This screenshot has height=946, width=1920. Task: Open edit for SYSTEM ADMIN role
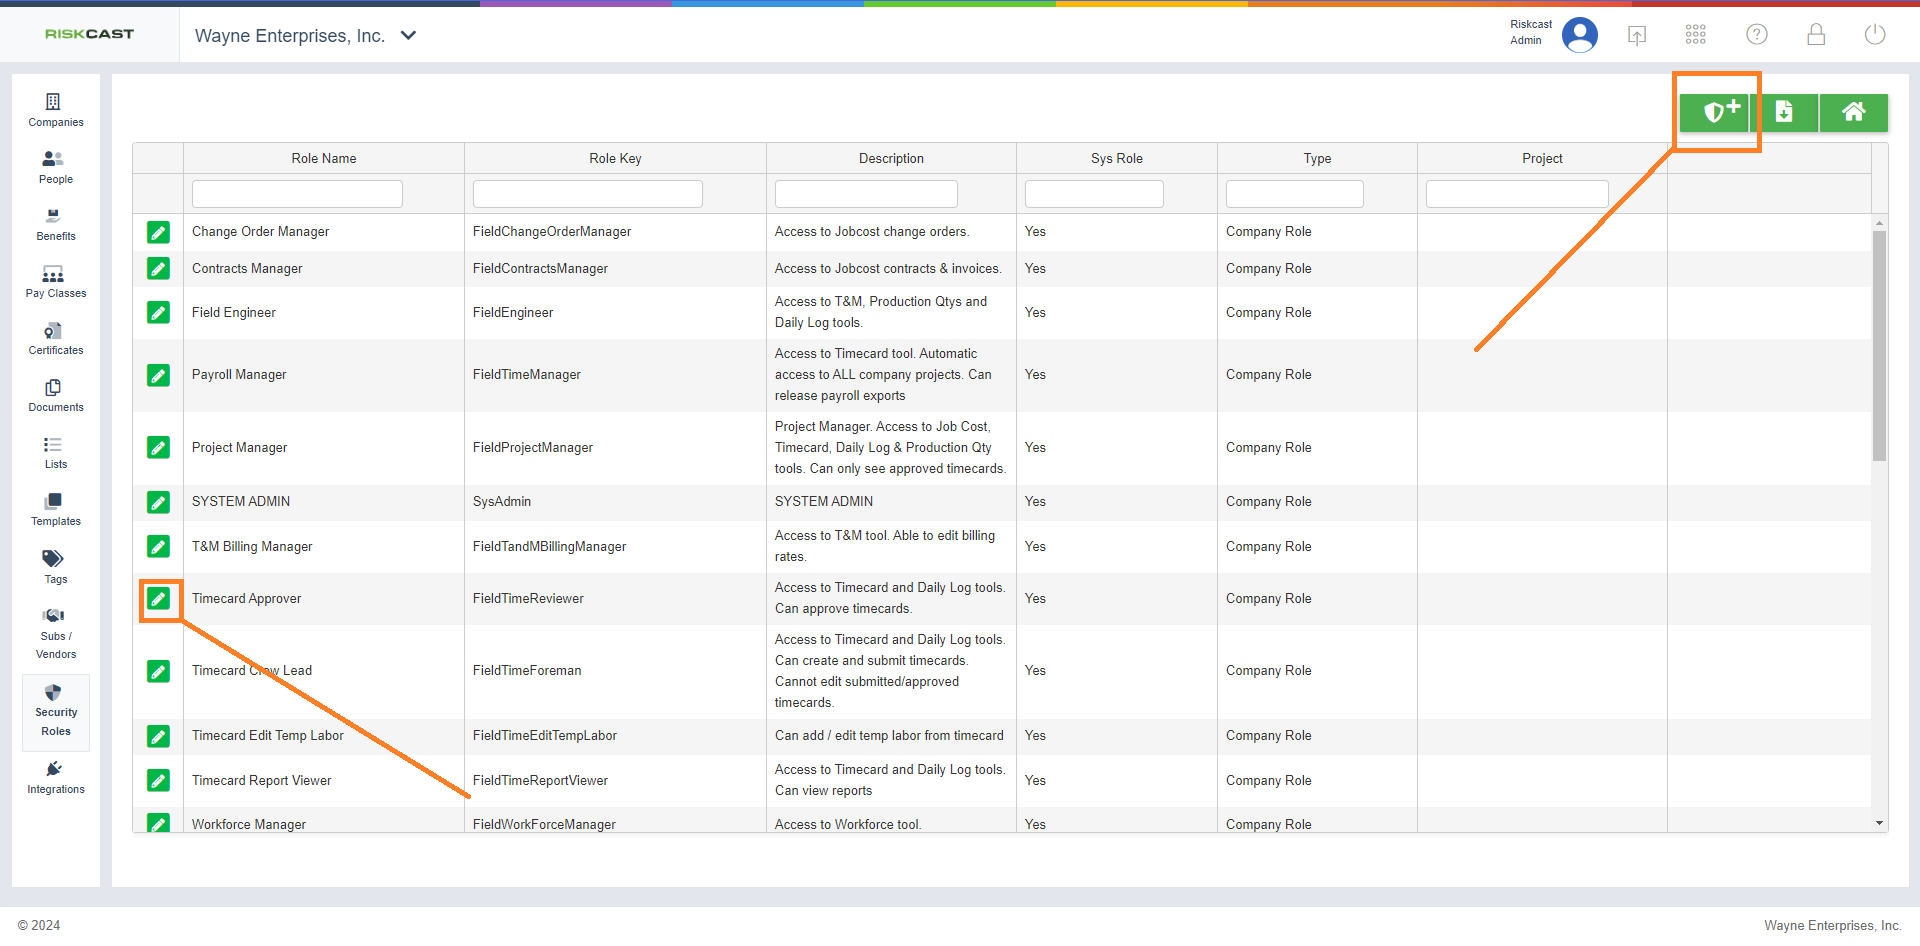[158, 502]
